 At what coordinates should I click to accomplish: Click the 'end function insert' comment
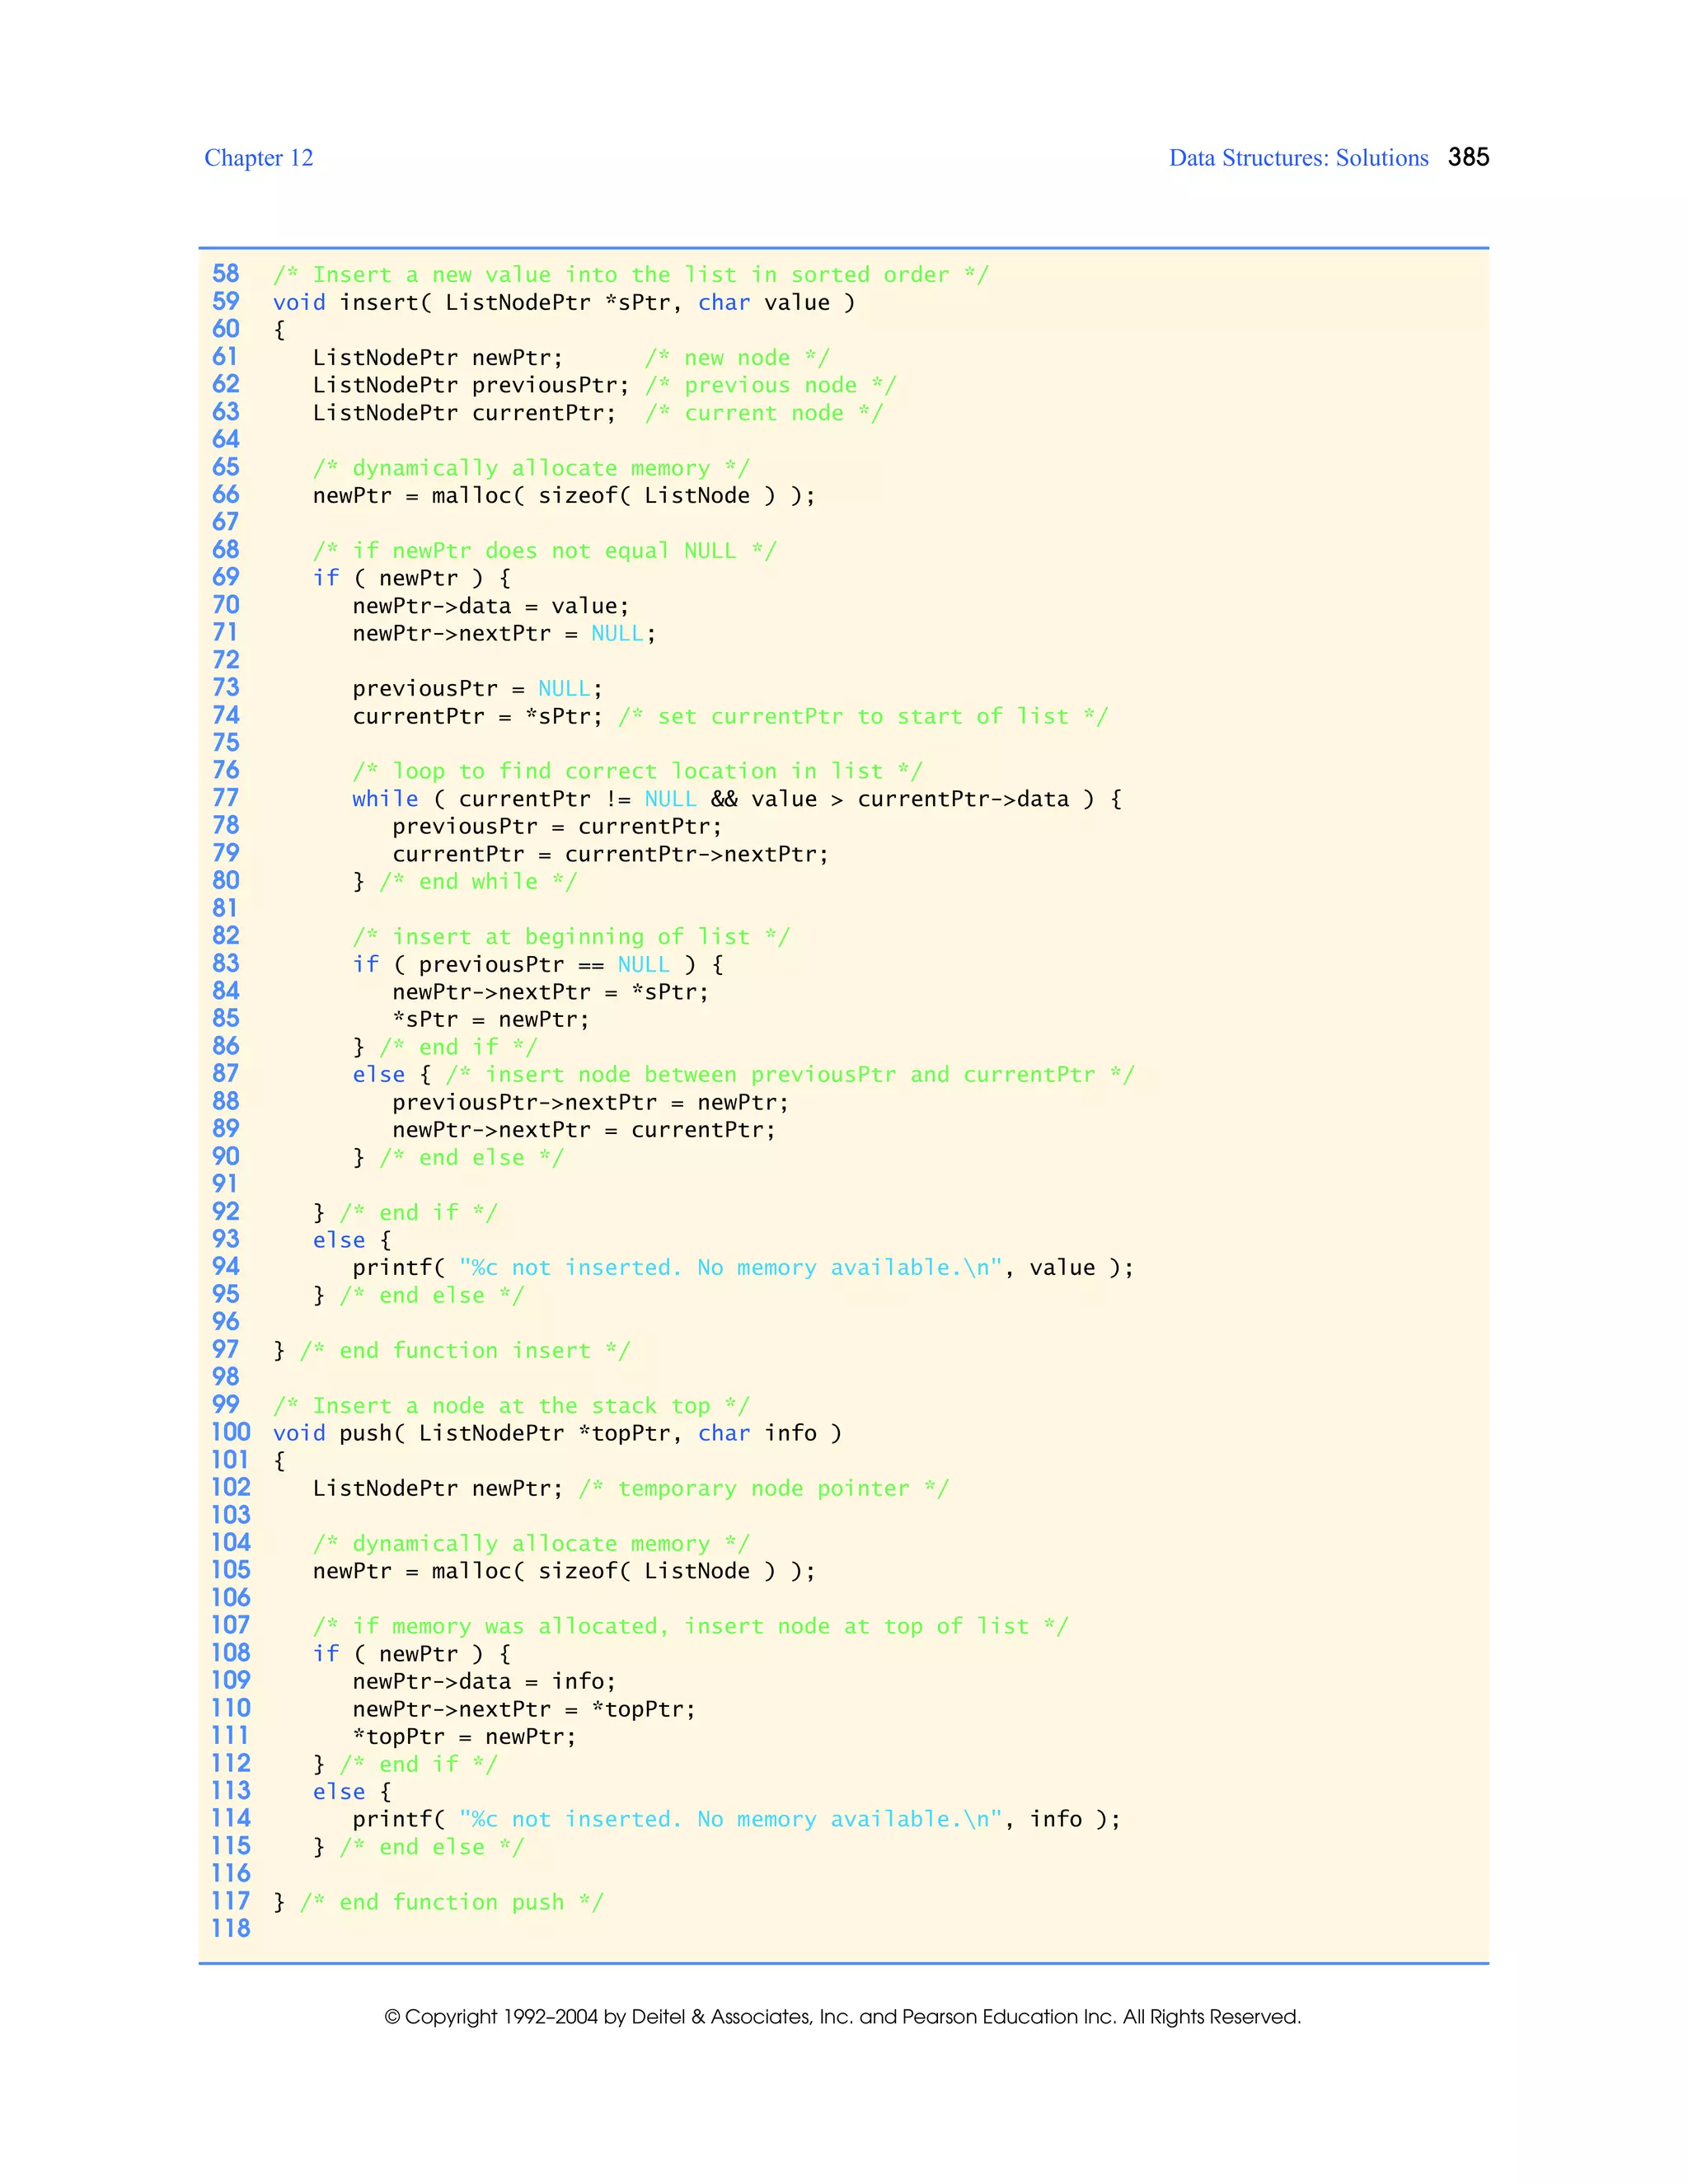(x=464, y=1351)
